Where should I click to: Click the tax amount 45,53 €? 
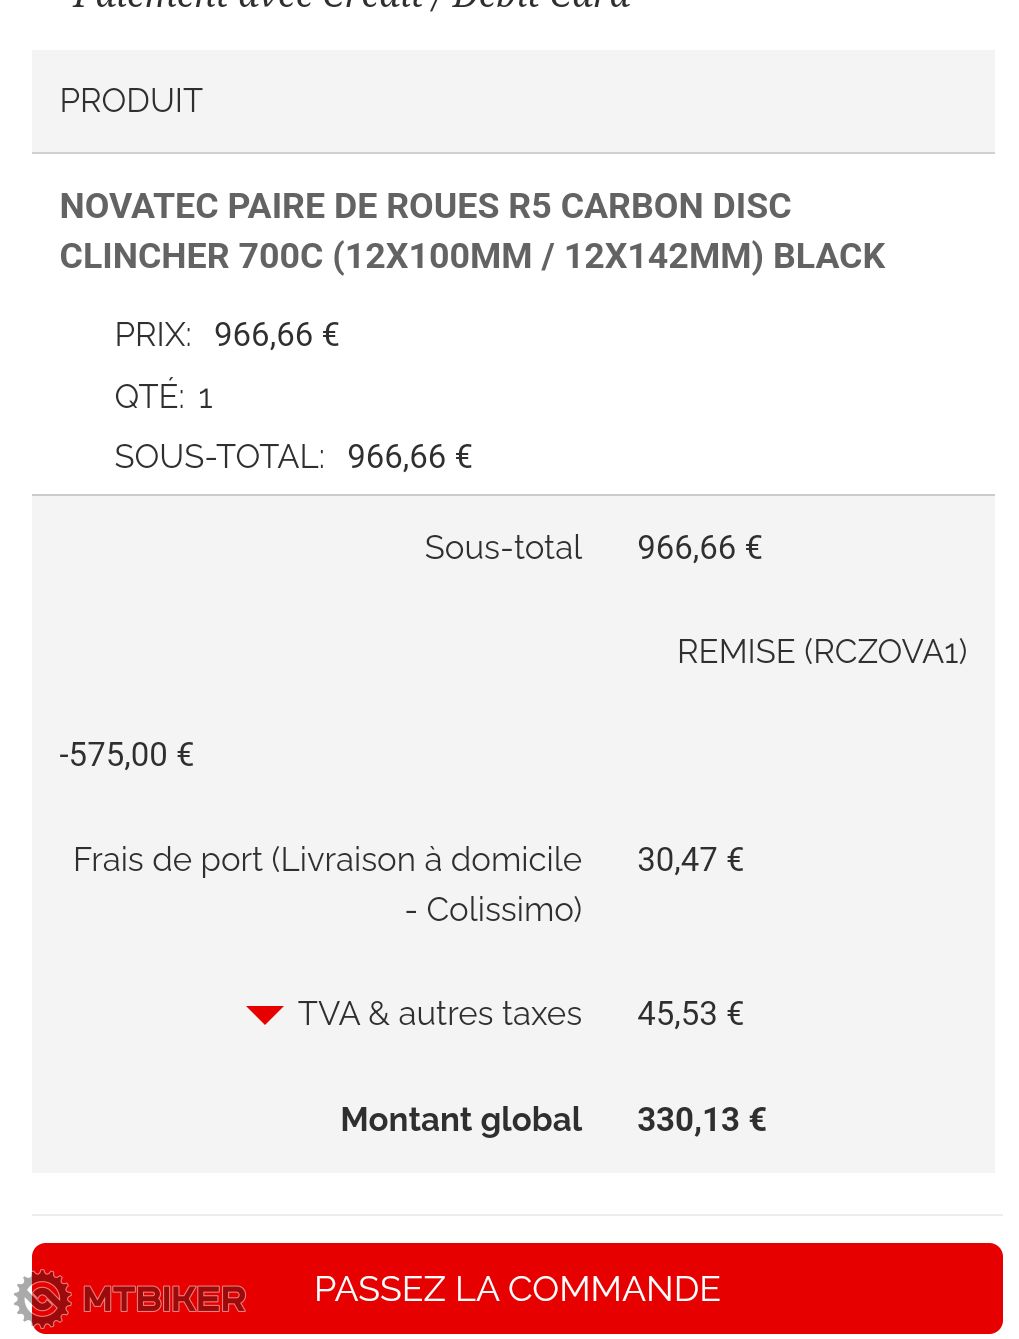690,1014
